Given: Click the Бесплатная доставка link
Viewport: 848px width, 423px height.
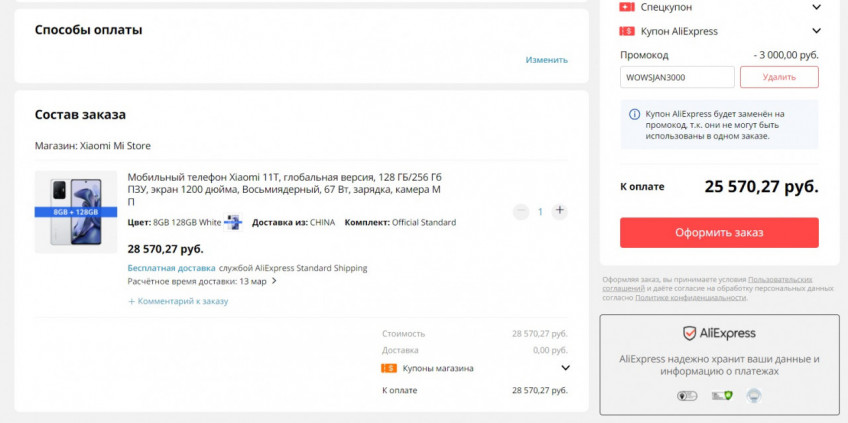Looking at the screenshot, I should click(x=171, y=268).
